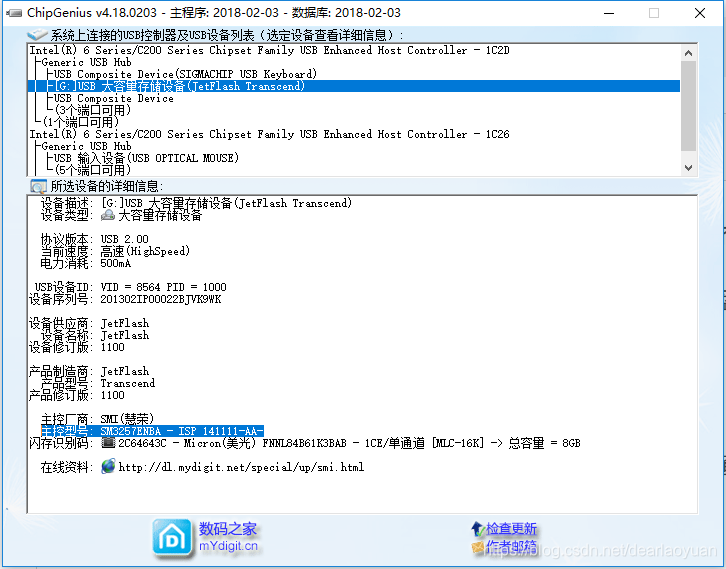726x569 pixels.
Task: Click the author email envelope icon
Action: [x=477, y=548]
